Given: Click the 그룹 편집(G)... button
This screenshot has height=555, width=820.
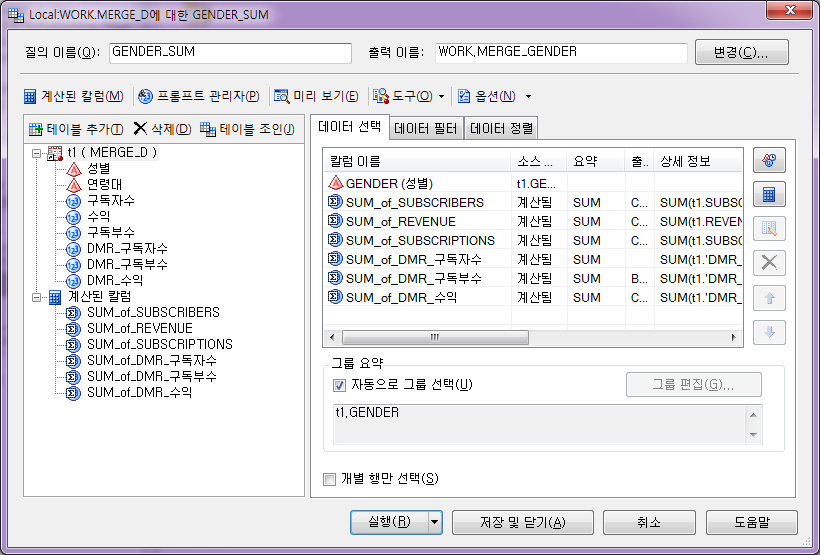Looking at the screenshot, I should point(693,385).
